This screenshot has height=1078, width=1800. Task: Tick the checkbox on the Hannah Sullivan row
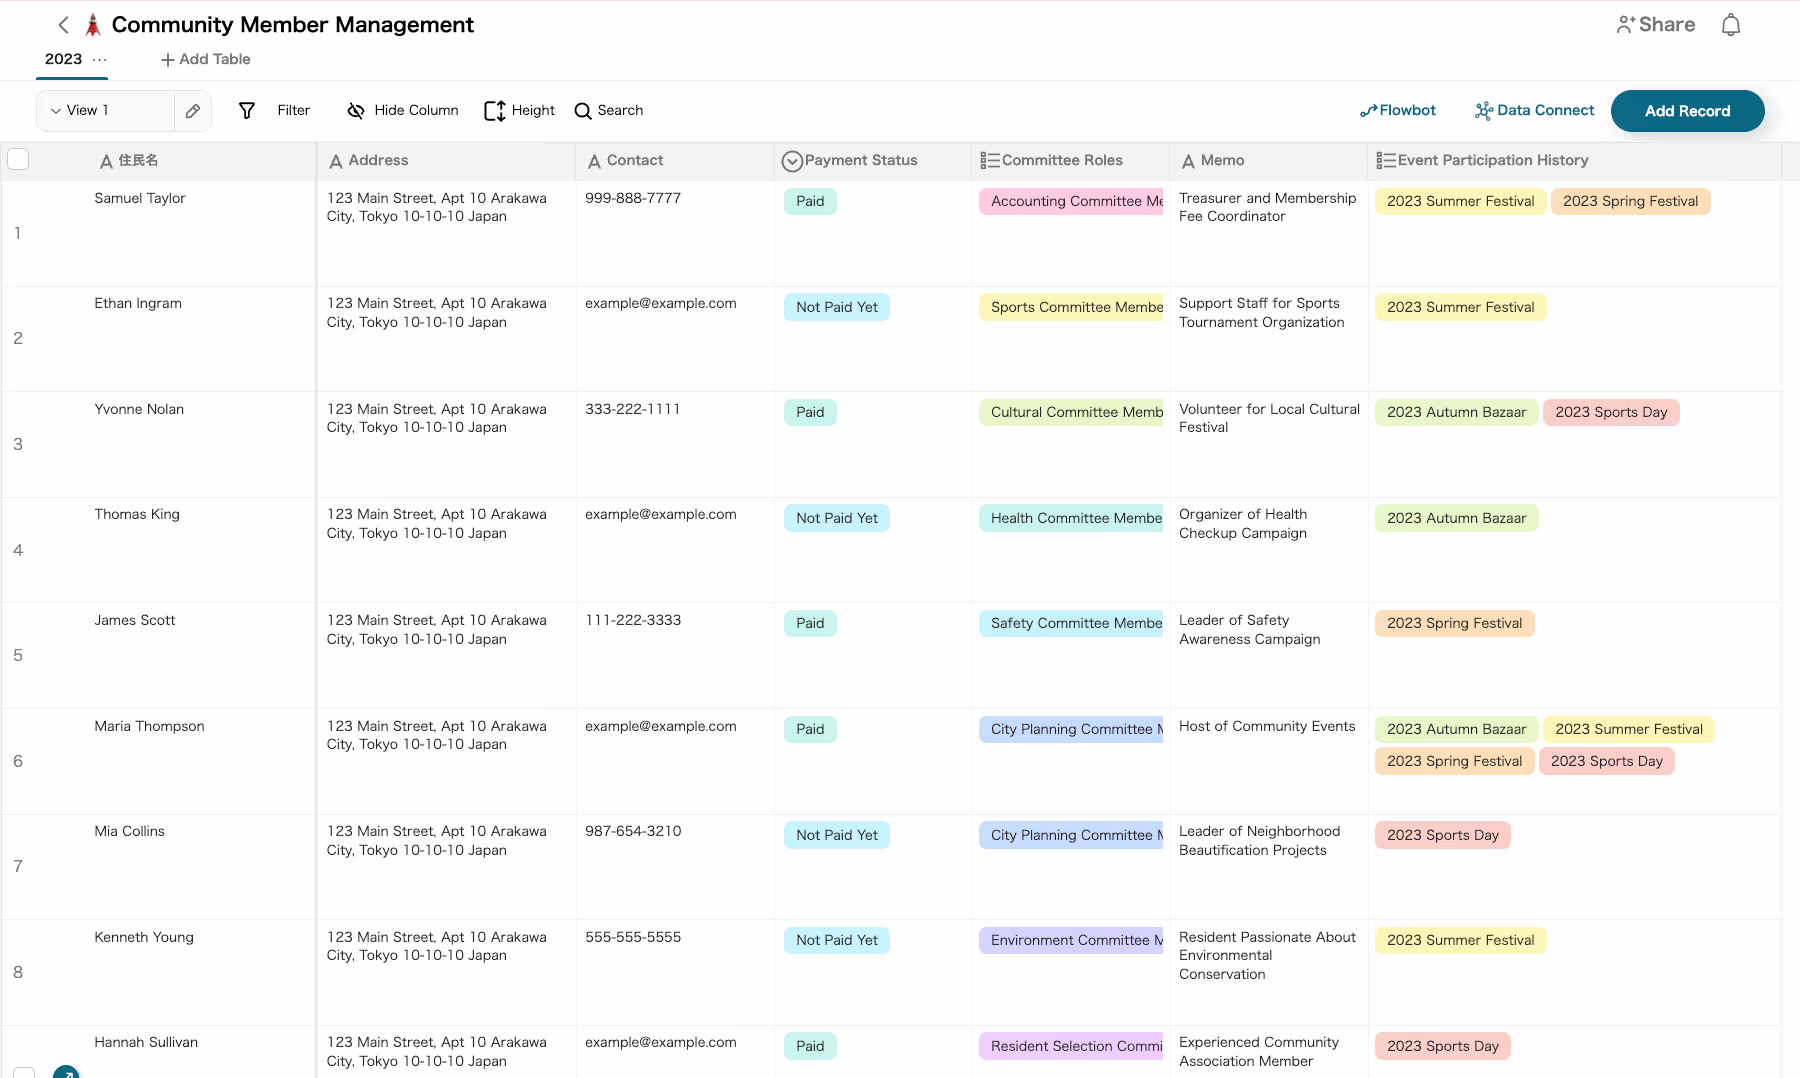(x=24, y=1072)
